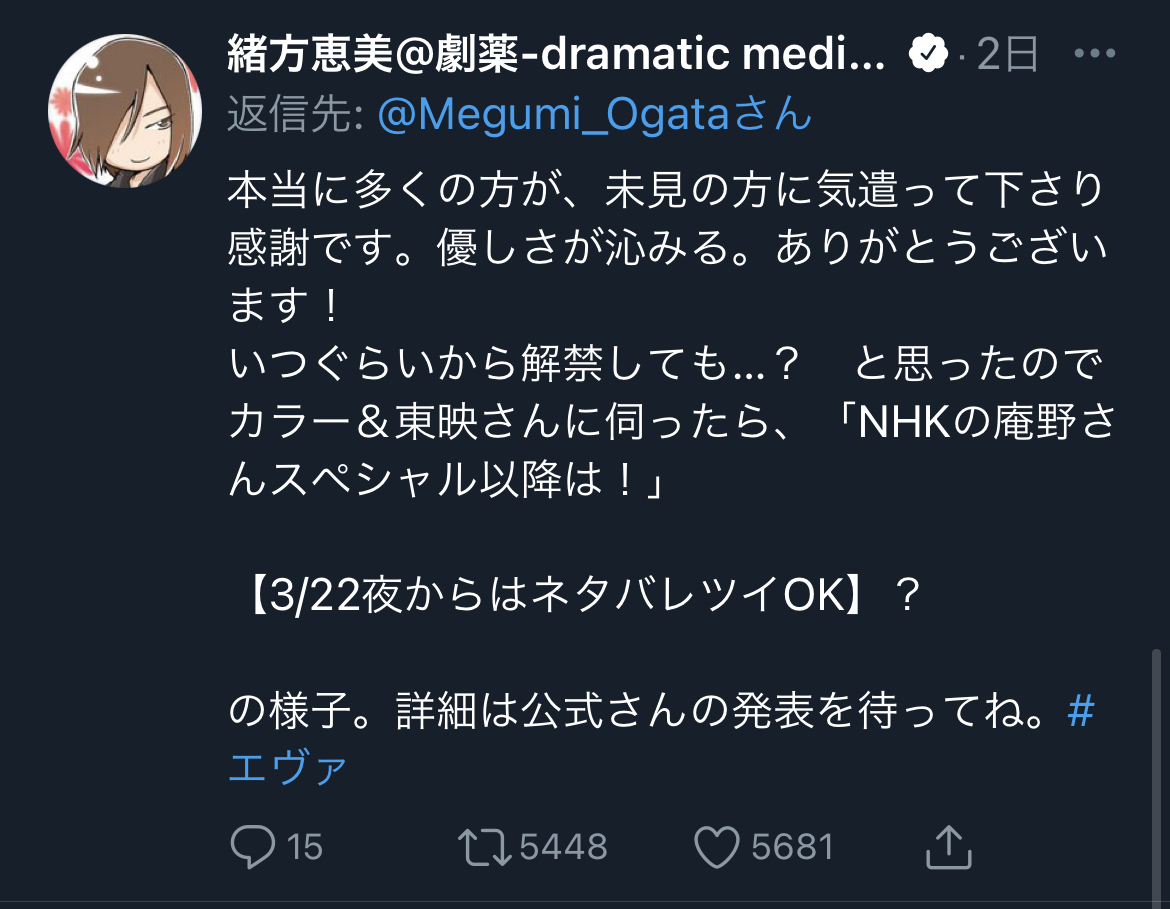Follow the @Megumi_Ogataさん mention link
Image resolution: width=1170 pixels, height=909 pixels.
[595, 114]
